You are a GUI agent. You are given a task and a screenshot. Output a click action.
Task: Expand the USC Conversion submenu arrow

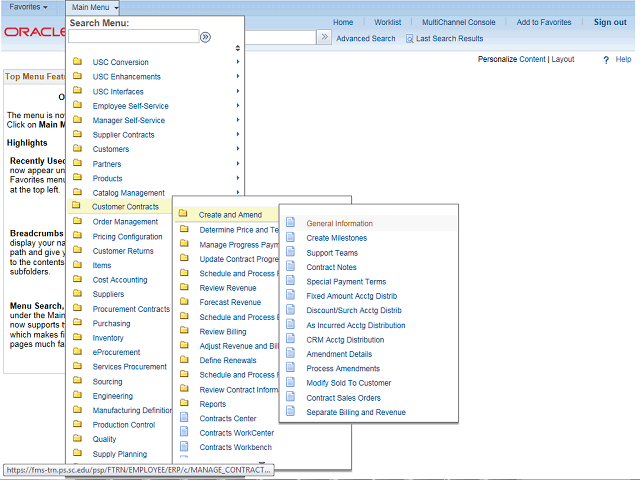[x=237, y=62]
